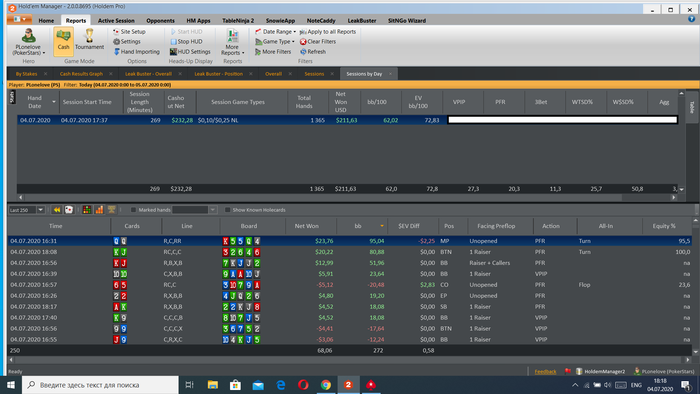Expand the Table side panel

pyautogui.click(x=692, y=107)
